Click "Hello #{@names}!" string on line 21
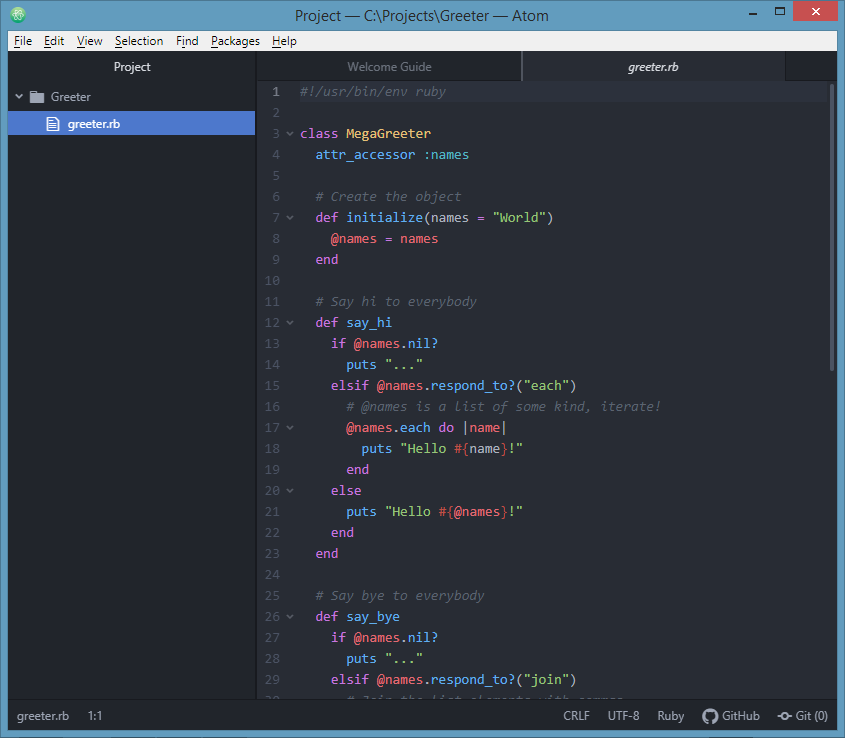Image resolution: width=845 pixels, height=738 pixels. (x=454, y=512)
